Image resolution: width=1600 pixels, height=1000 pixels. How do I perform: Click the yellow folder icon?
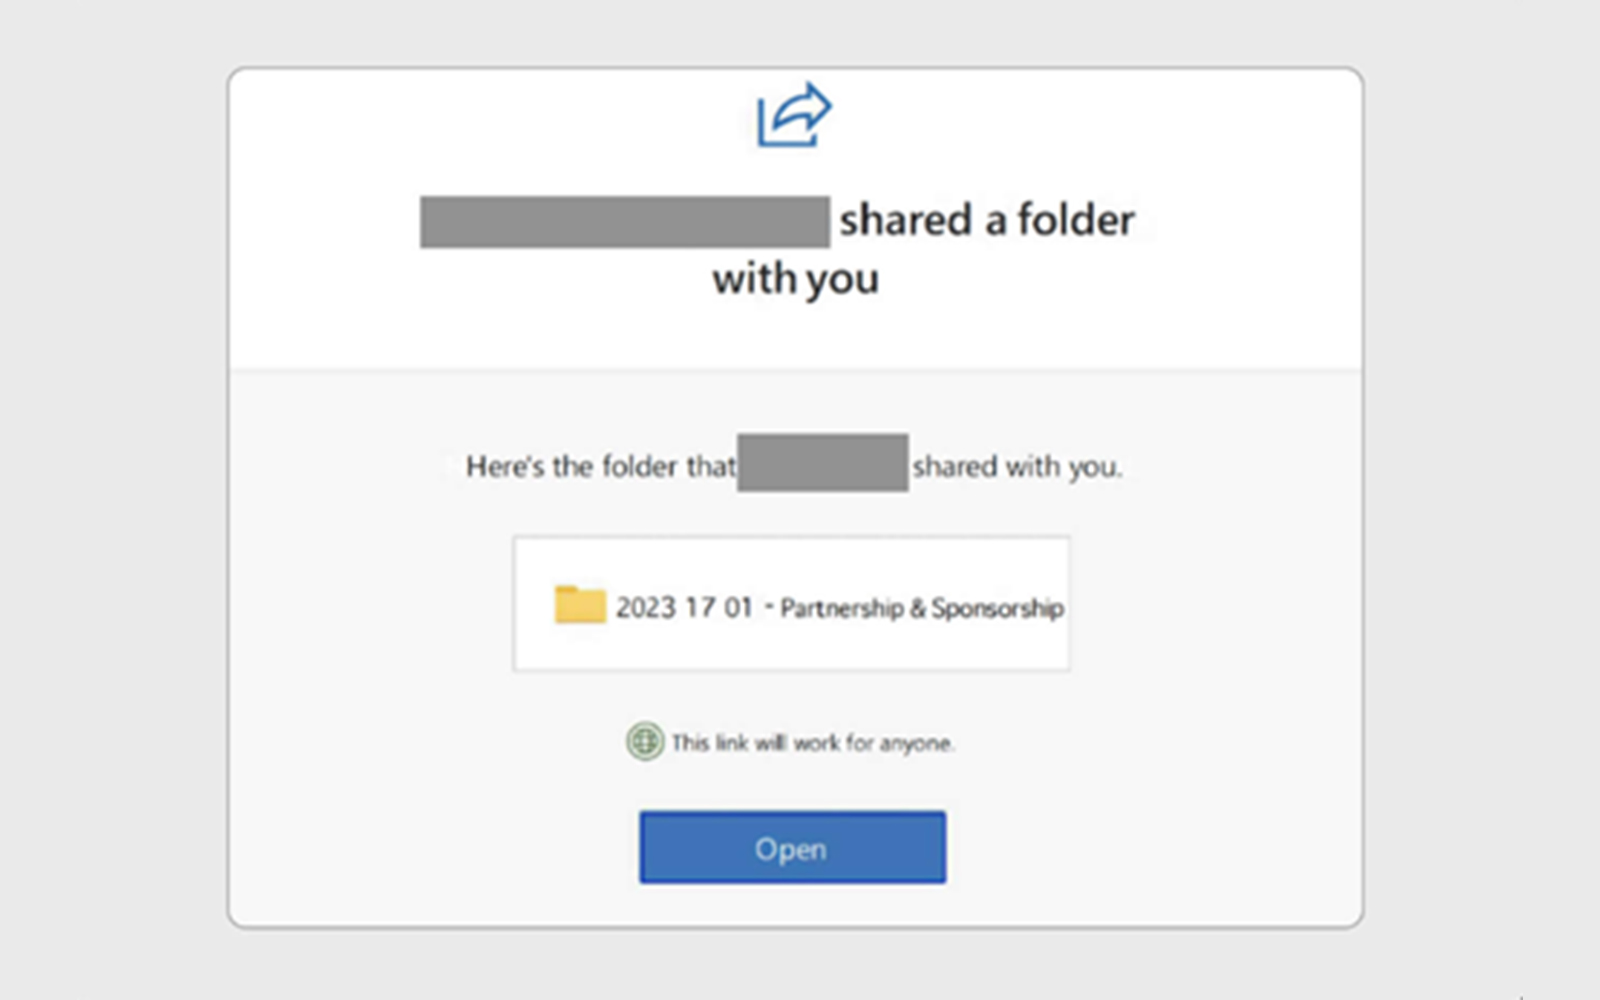pos(580,605)
